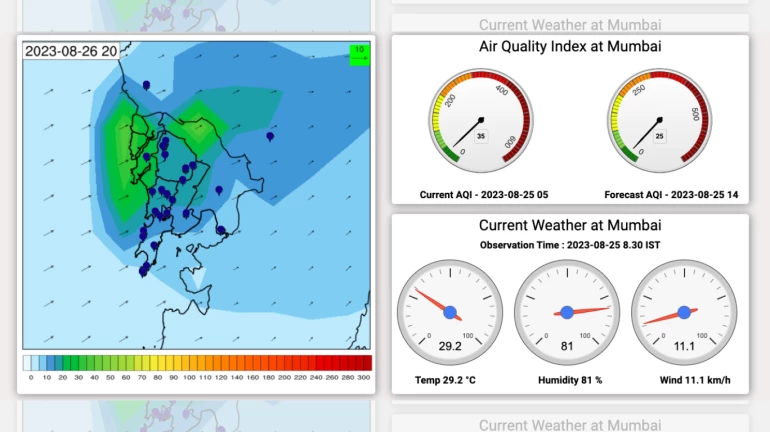This screenshot has height=432, width=770.
Task: Click the Humidity 81 % label
Action: pyautogui.click(x=566, y=380)
